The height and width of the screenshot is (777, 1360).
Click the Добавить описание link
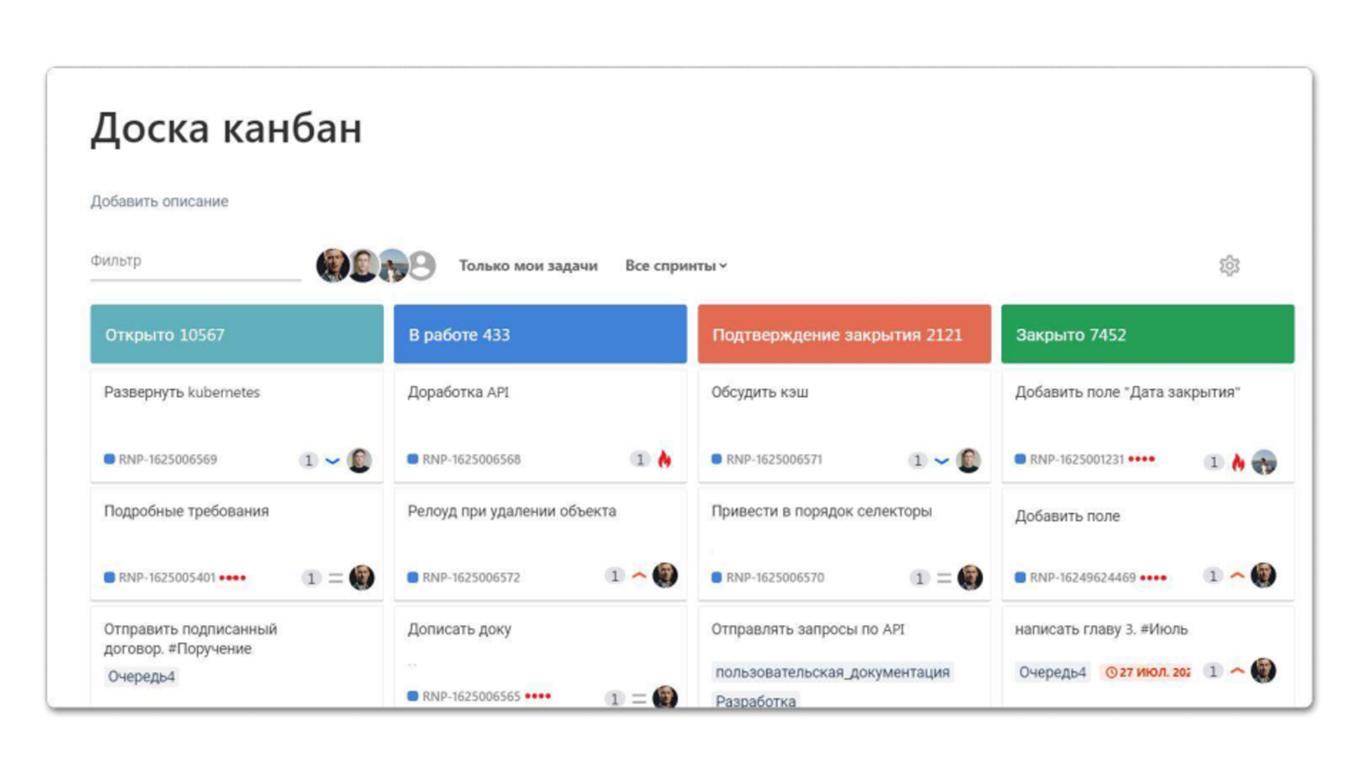pyautogui.click(x=158, y=201)
